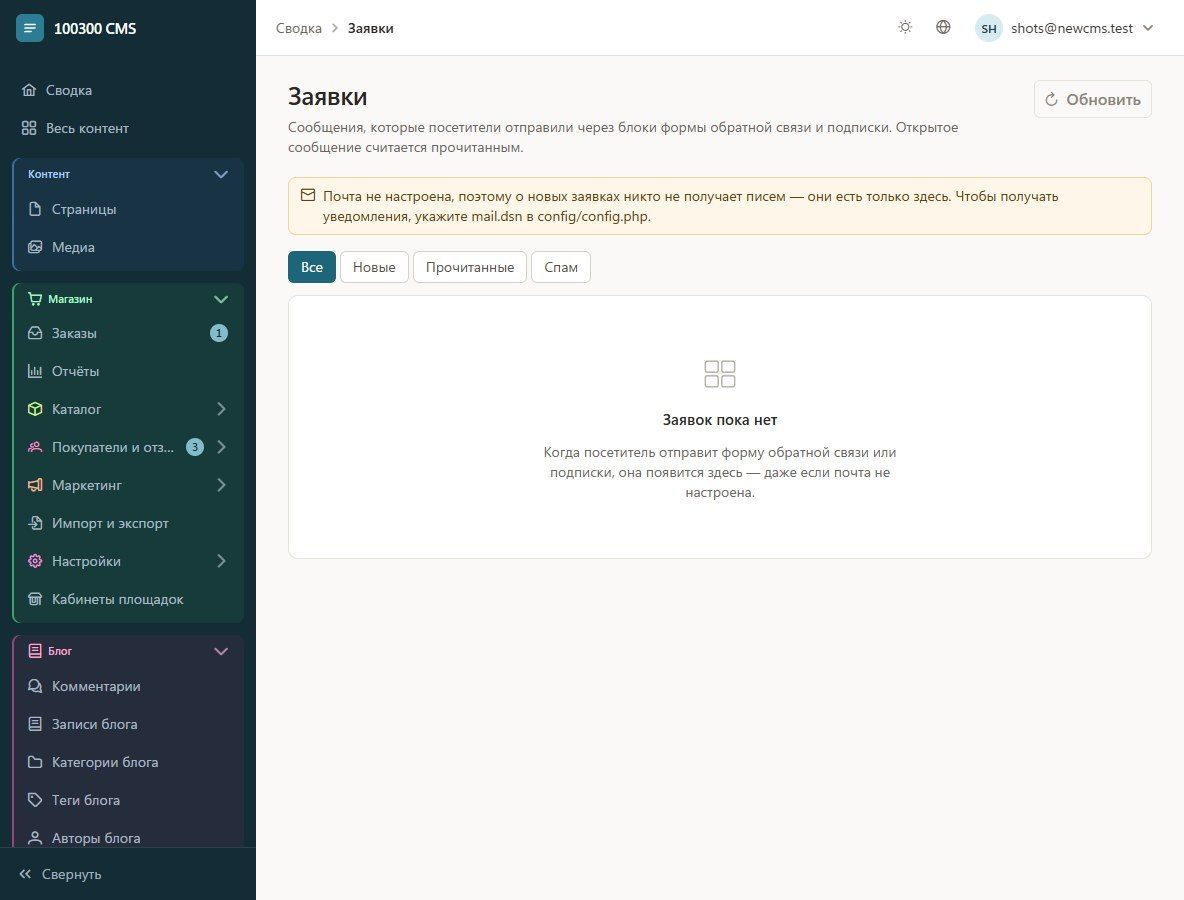Open Страницы in the sidebar

128,209
